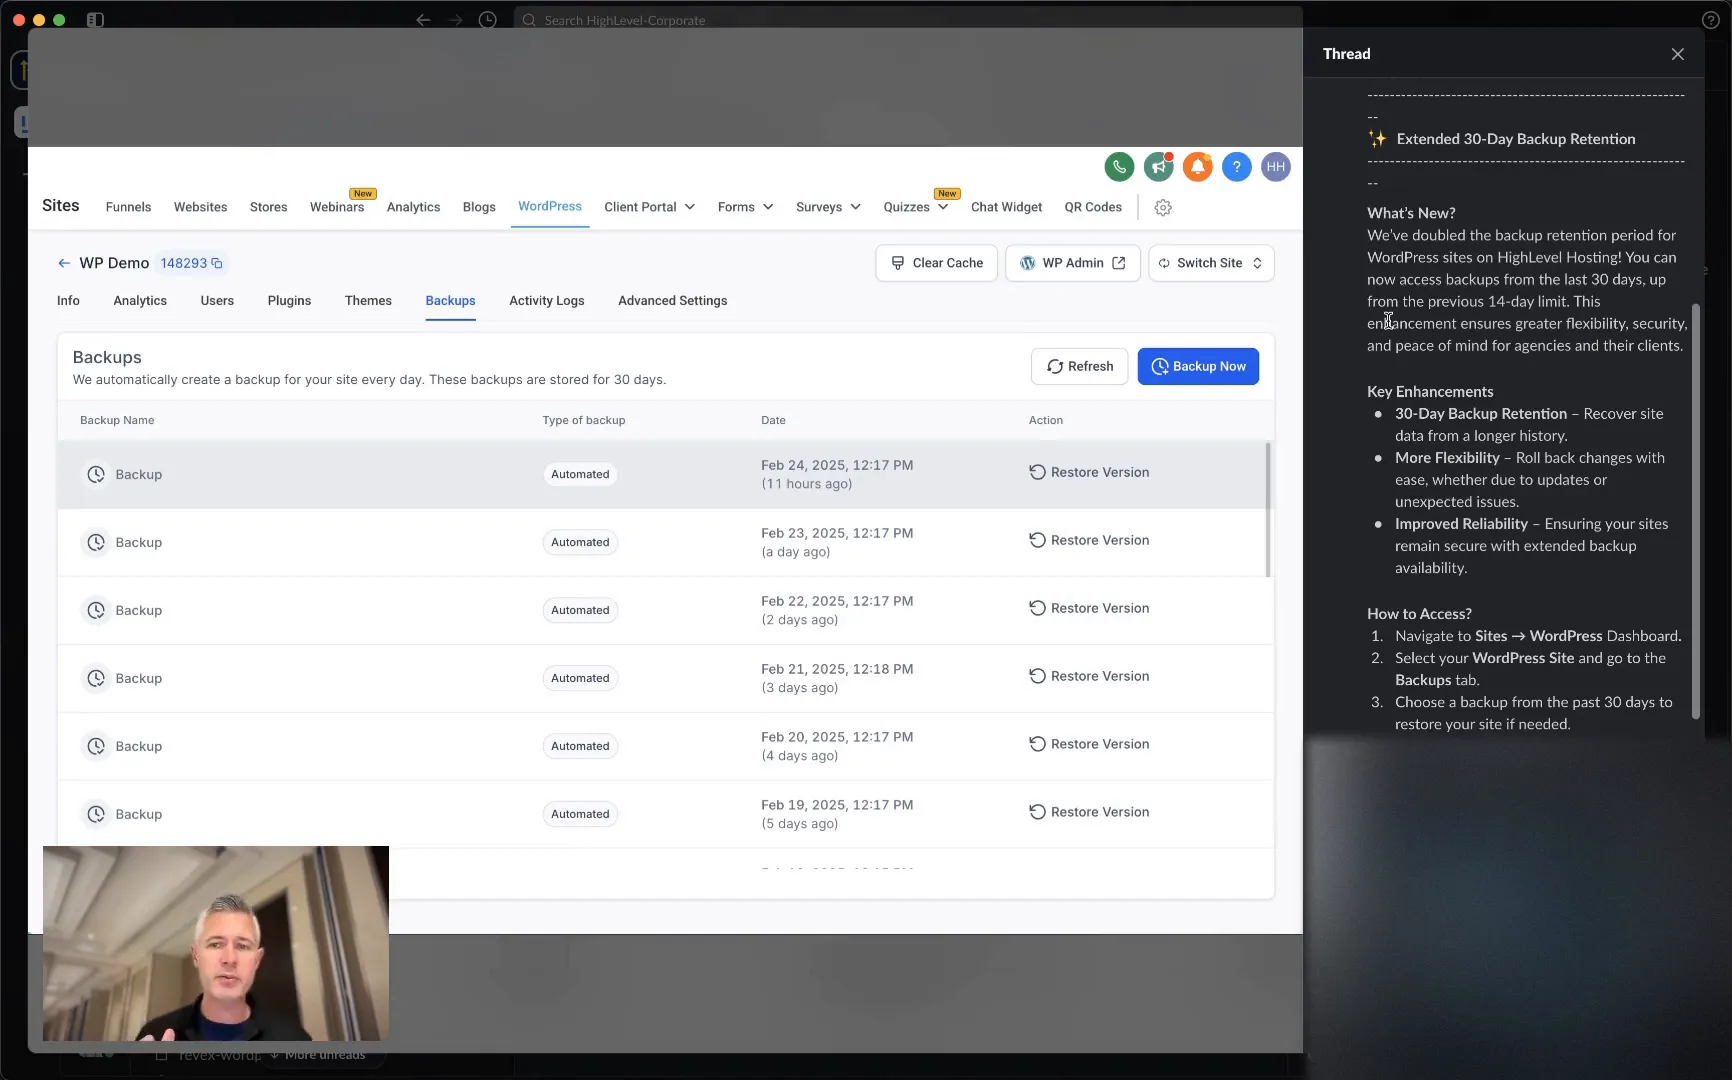
Task: Switch to the Plugins tab
Action: [289, 300]
